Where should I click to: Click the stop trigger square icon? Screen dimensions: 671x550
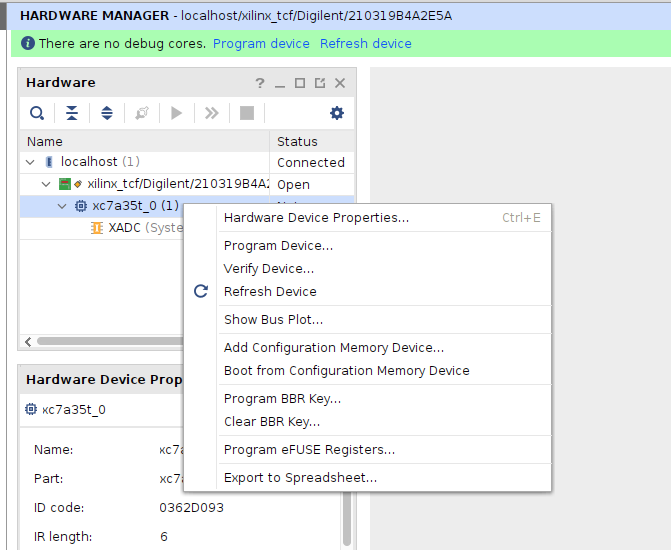coord(247,113)
